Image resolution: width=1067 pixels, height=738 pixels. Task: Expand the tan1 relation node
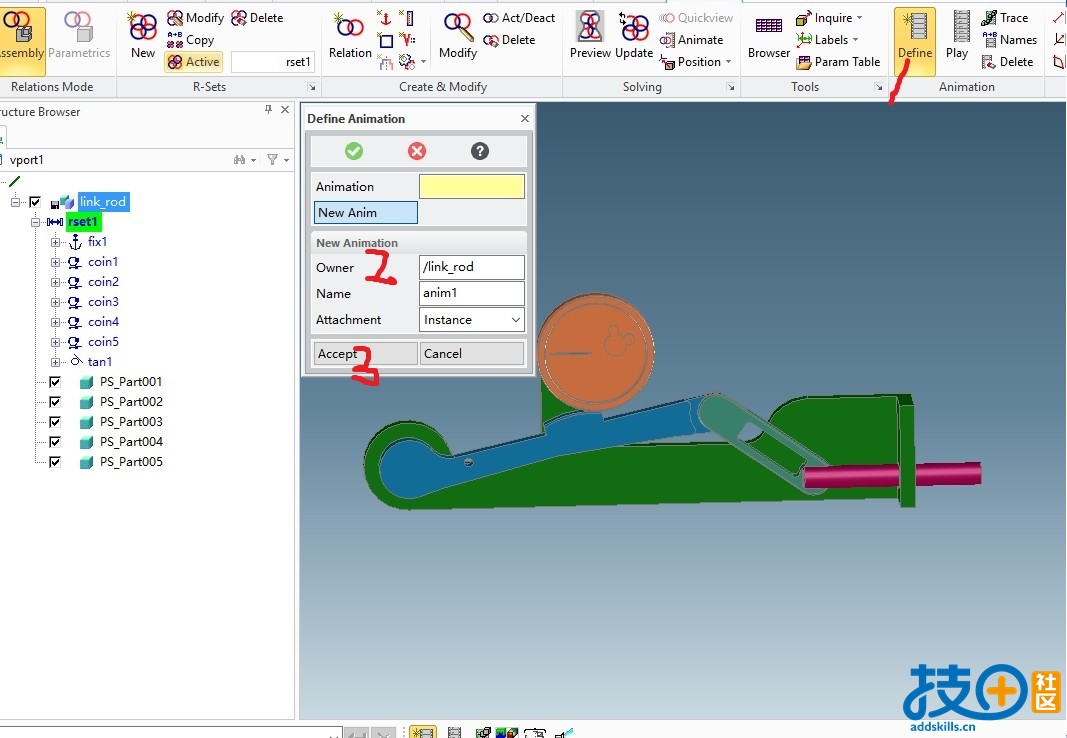pyautogui.click(x=55, y=362)
